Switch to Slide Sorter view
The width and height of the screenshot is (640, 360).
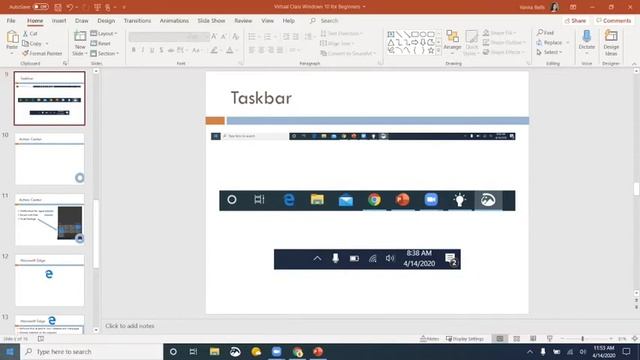(x=517, y=339)
